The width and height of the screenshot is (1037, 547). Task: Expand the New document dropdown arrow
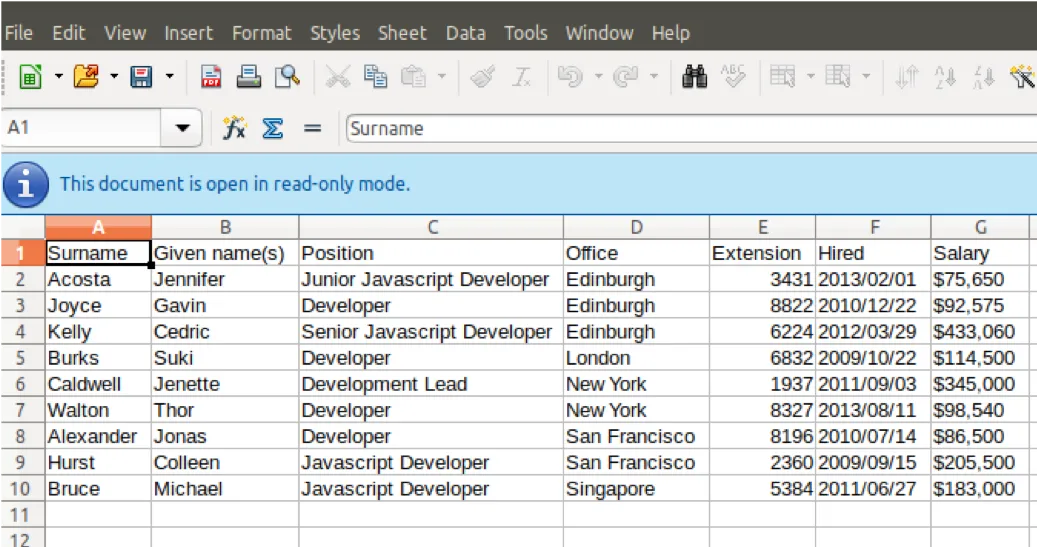click(58, 77)
